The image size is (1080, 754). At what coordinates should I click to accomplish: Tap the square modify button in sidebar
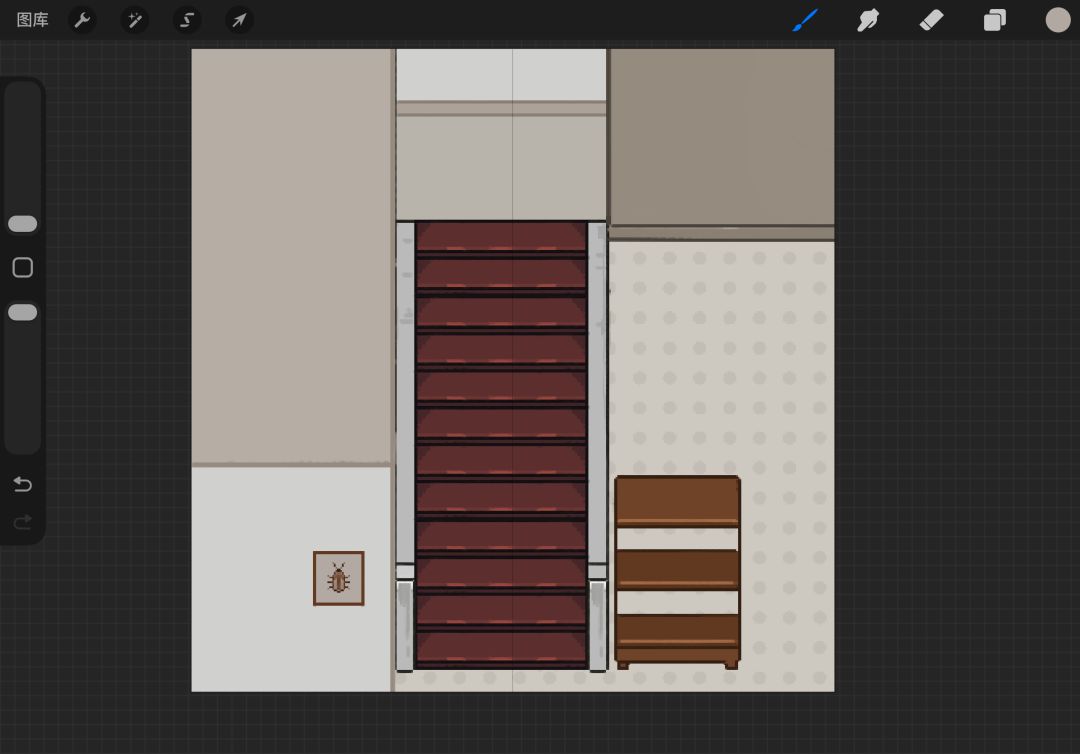click(23, 267)
